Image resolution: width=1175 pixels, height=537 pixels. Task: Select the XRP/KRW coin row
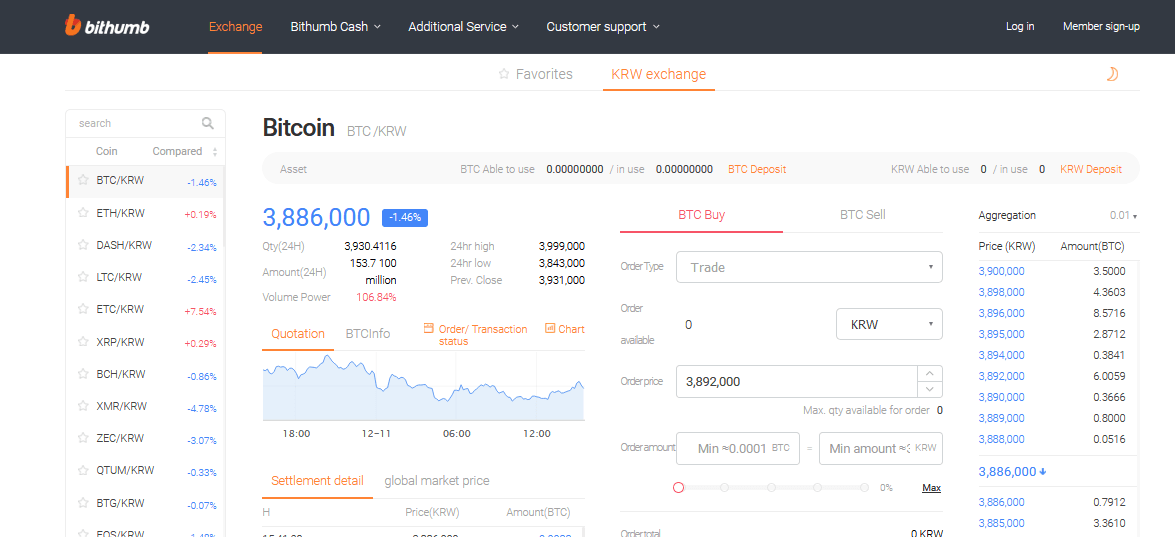145,342
